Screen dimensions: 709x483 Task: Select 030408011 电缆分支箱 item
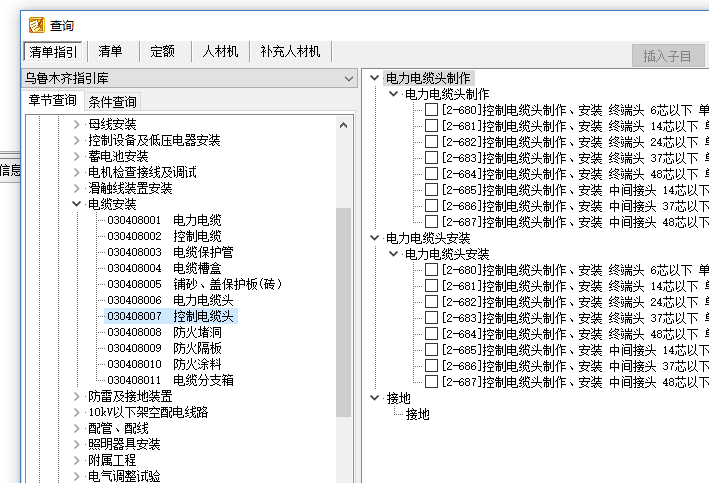[170, 380]
